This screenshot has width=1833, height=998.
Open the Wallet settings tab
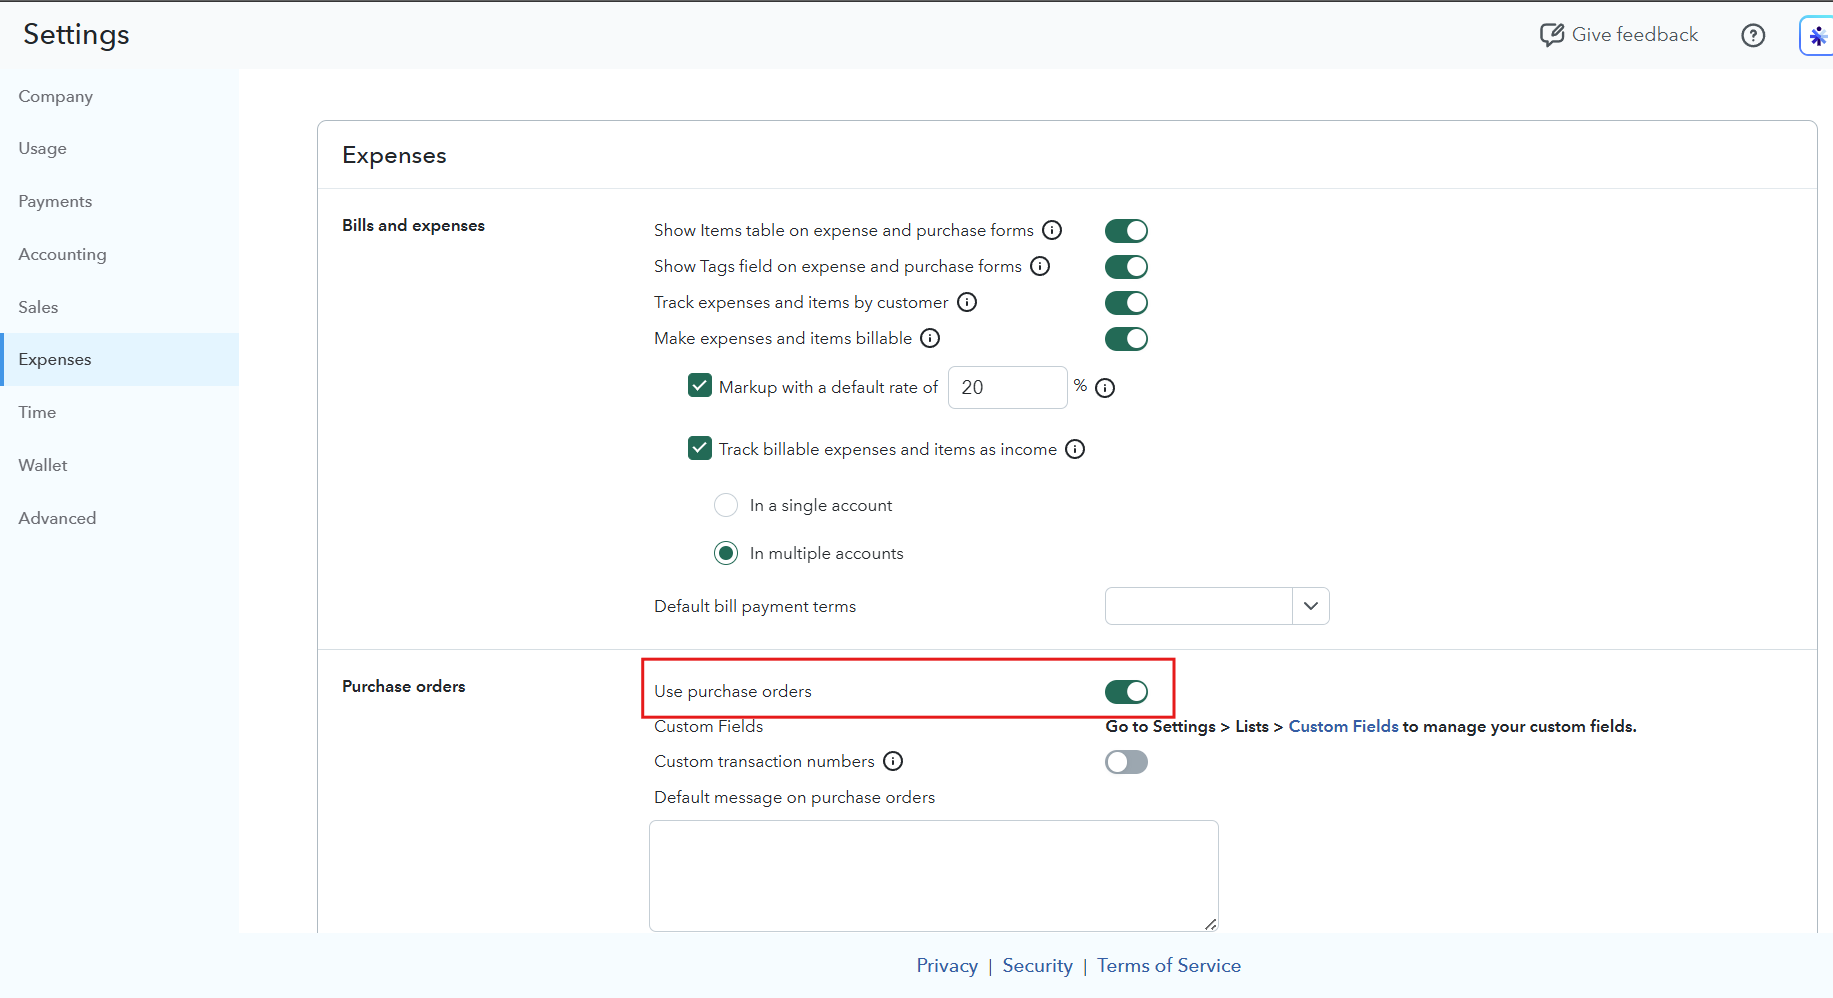[x=120, y=465]
